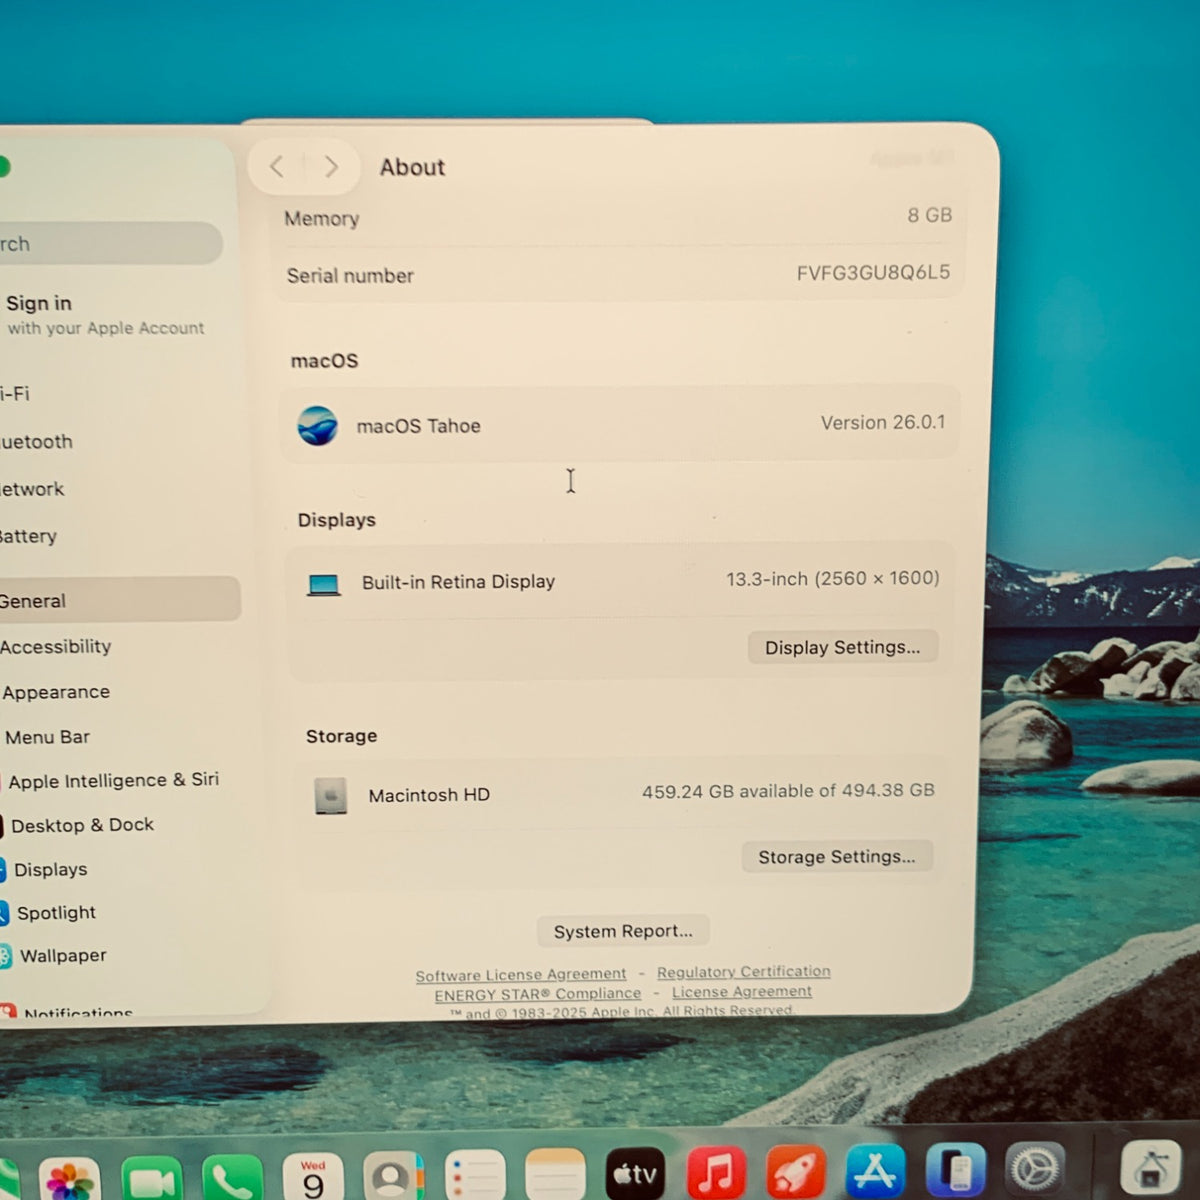This screenshot has height=1200, width=1200.
Task: Open Calendar showing Wed 9 in Dock
Action: click(313, 1178)
